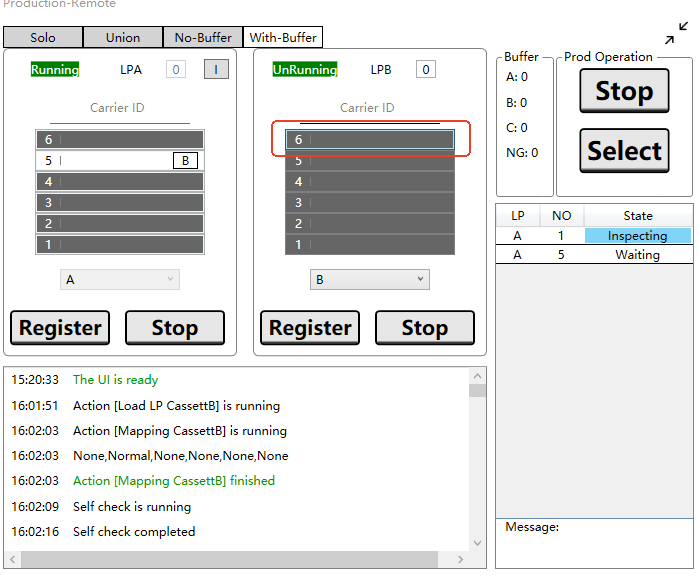This screenshot has height=578, width=699.
Task: Click log scrollbar up arrow
Action: click(477, 376)
